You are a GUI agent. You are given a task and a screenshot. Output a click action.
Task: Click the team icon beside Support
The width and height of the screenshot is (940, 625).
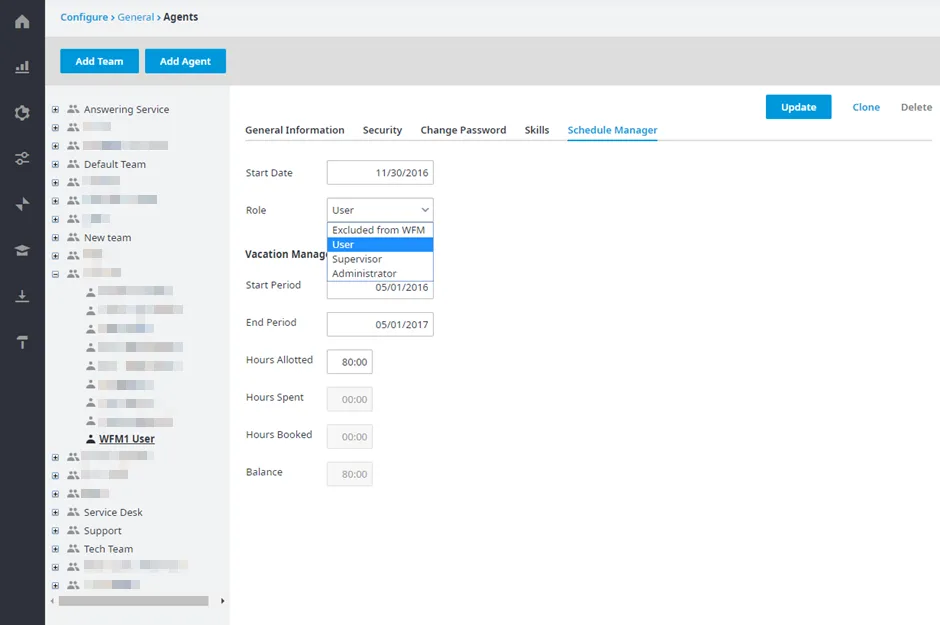point(73,530)
